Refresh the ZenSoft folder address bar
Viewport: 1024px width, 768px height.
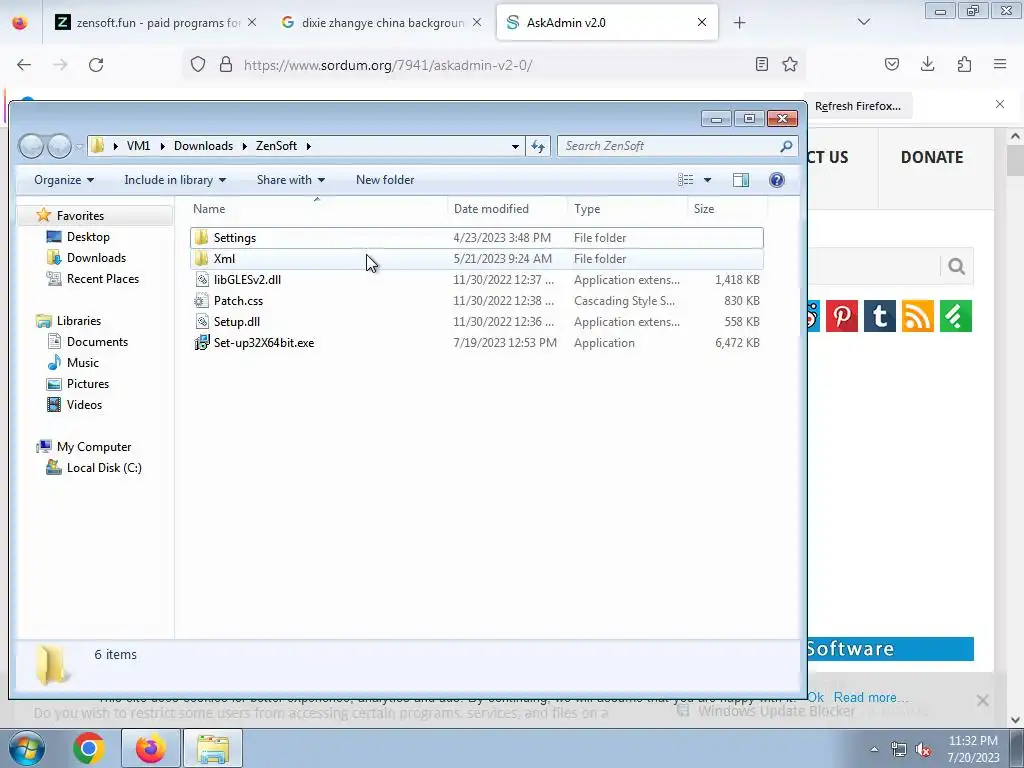pyautogui.click(x=538, y=146)
